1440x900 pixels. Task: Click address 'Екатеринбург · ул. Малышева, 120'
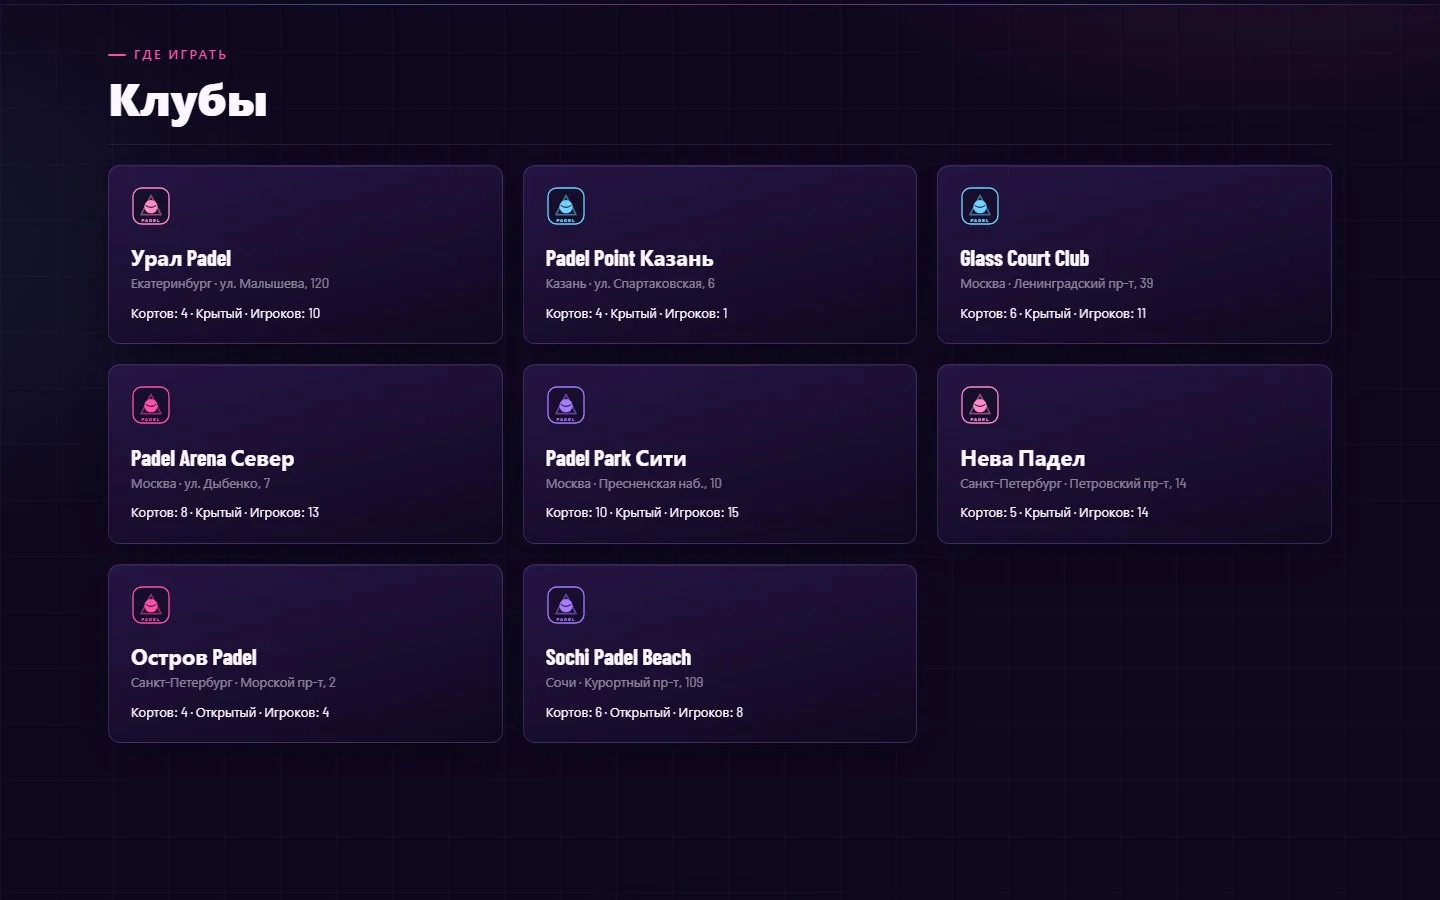click(x=230, y=284)
